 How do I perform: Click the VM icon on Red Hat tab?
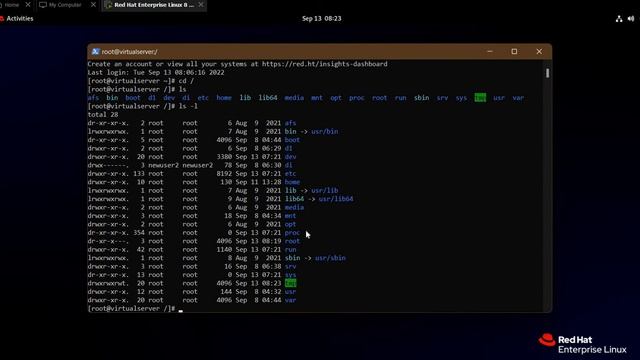109,5
